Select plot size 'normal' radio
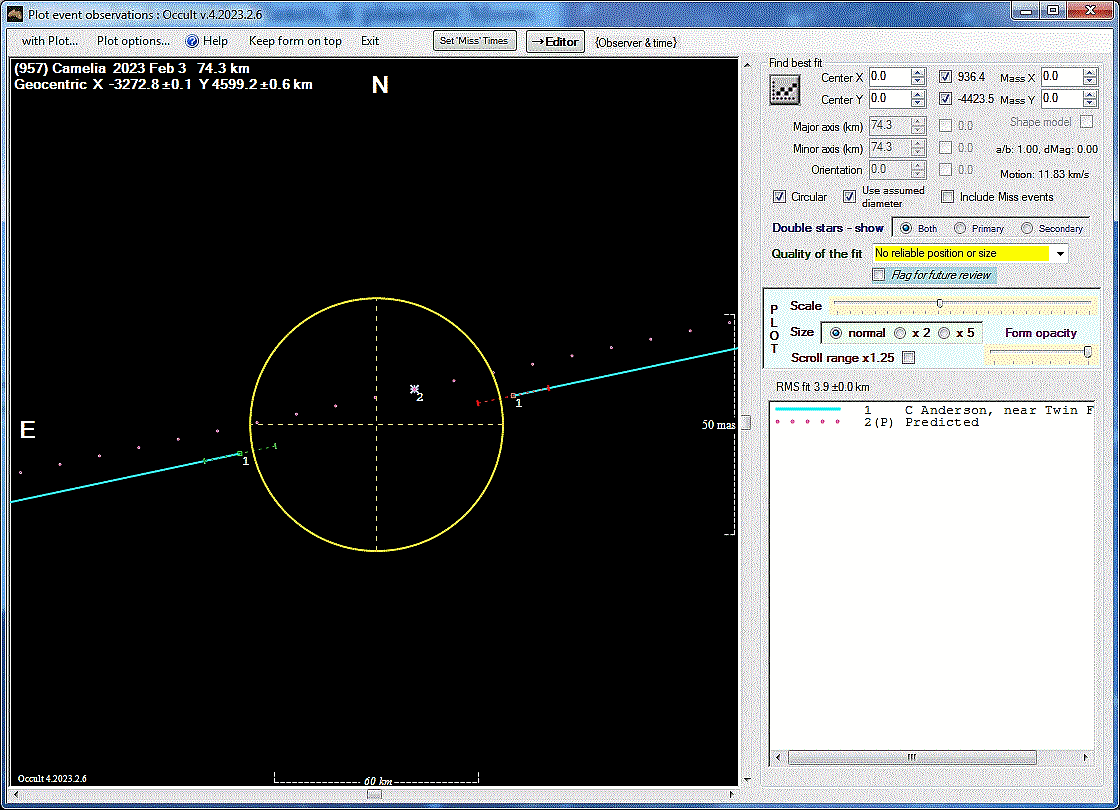This screenshot has height=810, width=1120. pos(836,333)
